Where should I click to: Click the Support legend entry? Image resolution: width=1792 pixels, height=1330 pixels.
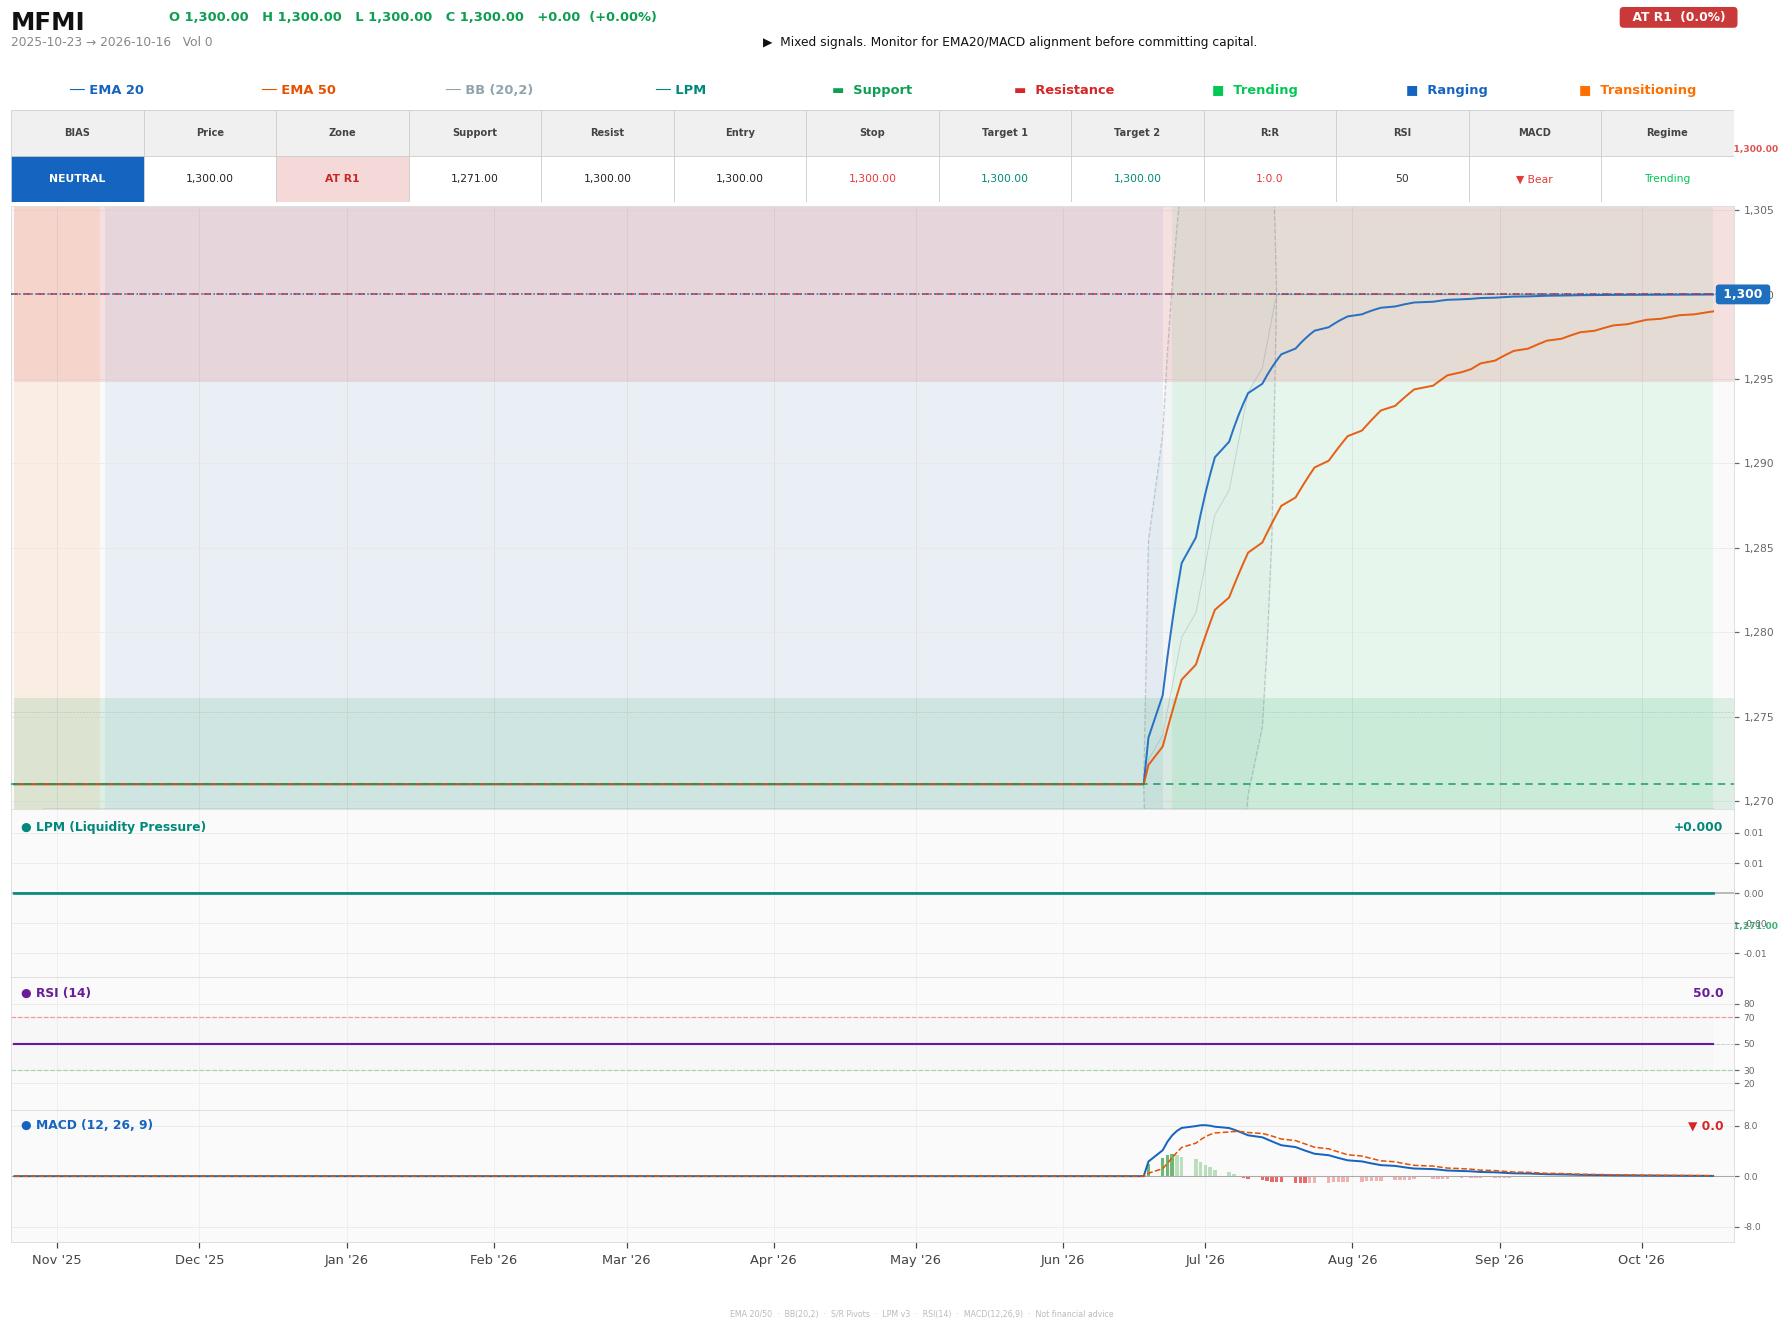872,90
